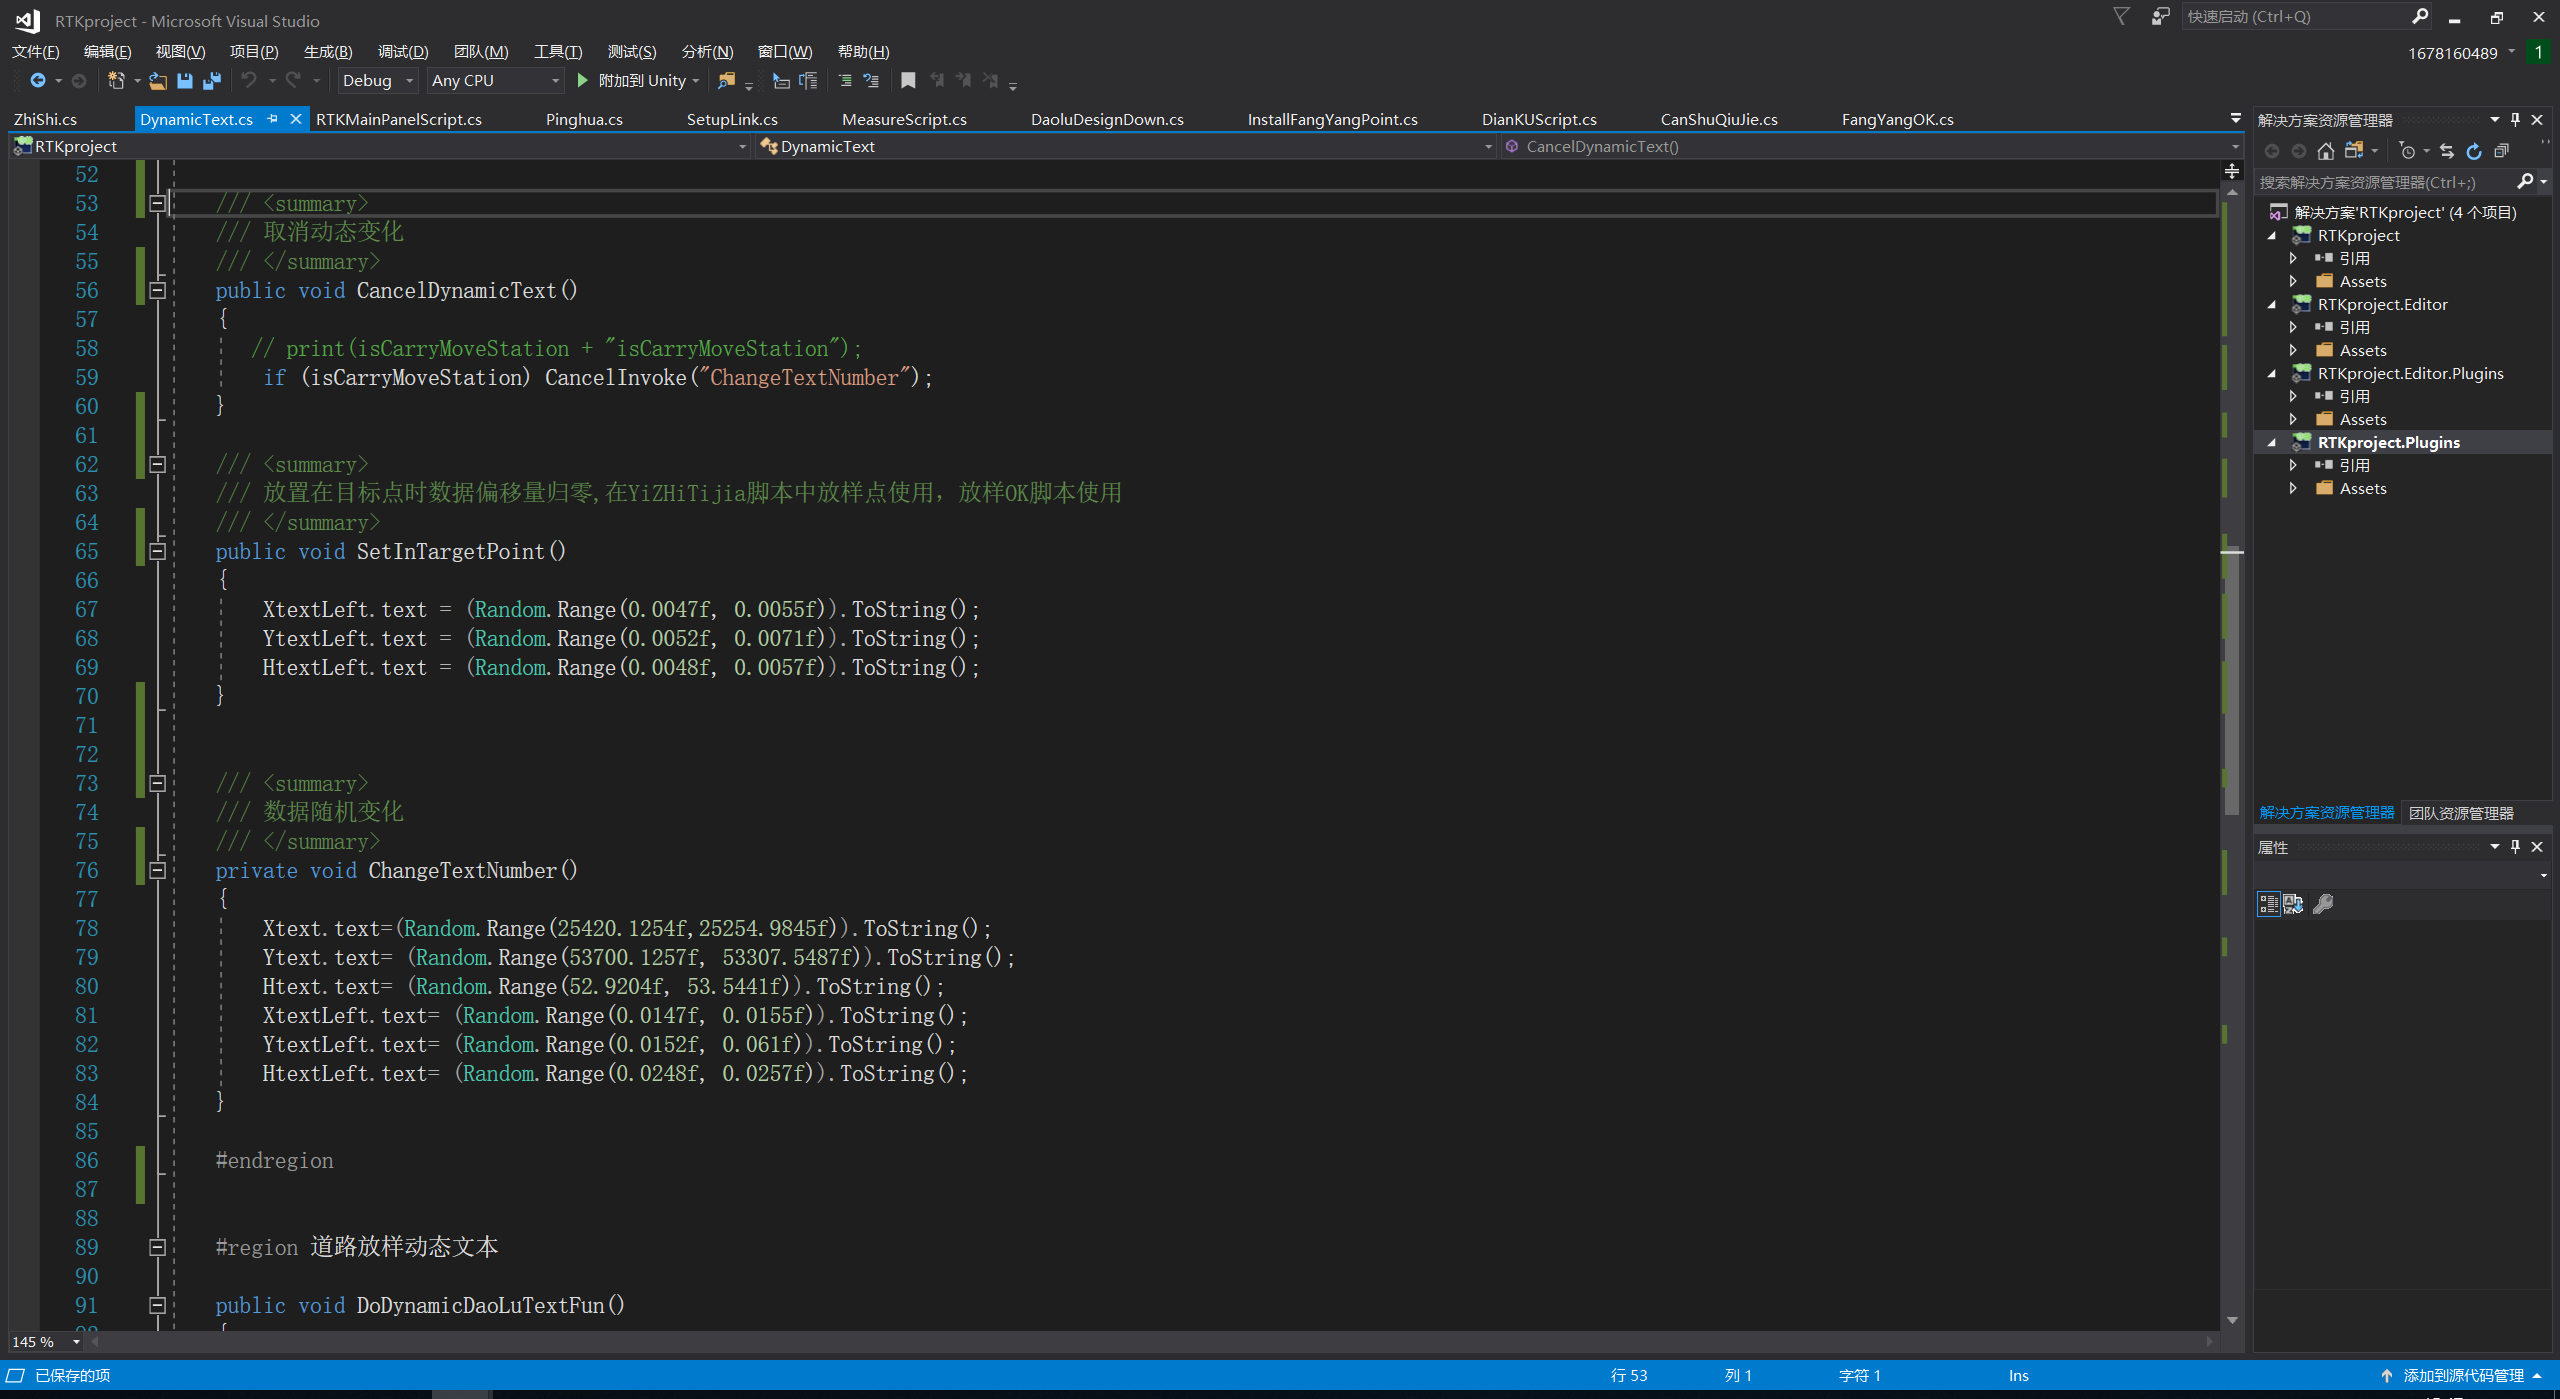Click the Collapse All icon in Solution Explorer
The height and width of the screenshot is (1399, 2560).
2501,151
